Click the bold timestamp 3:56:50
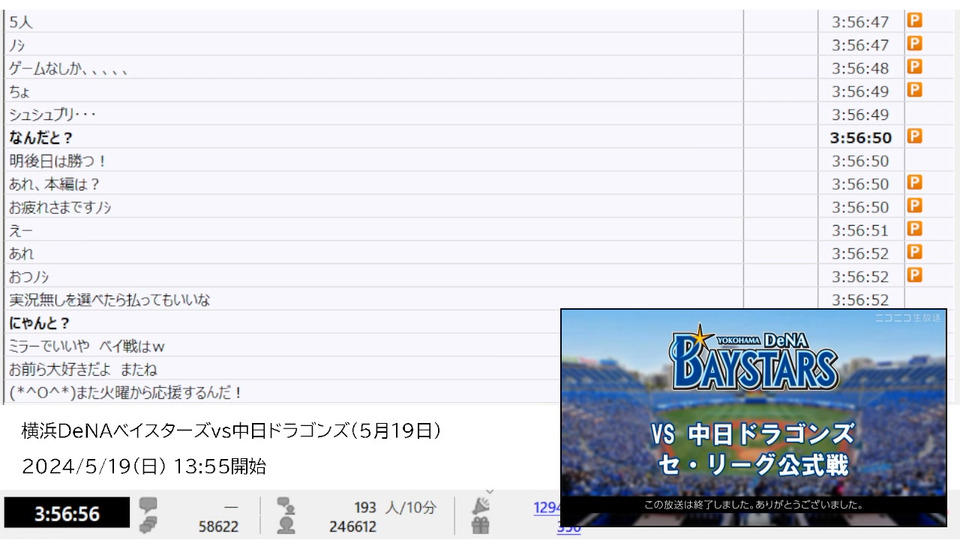Viewport: 960px width, 540px height. 860,138
